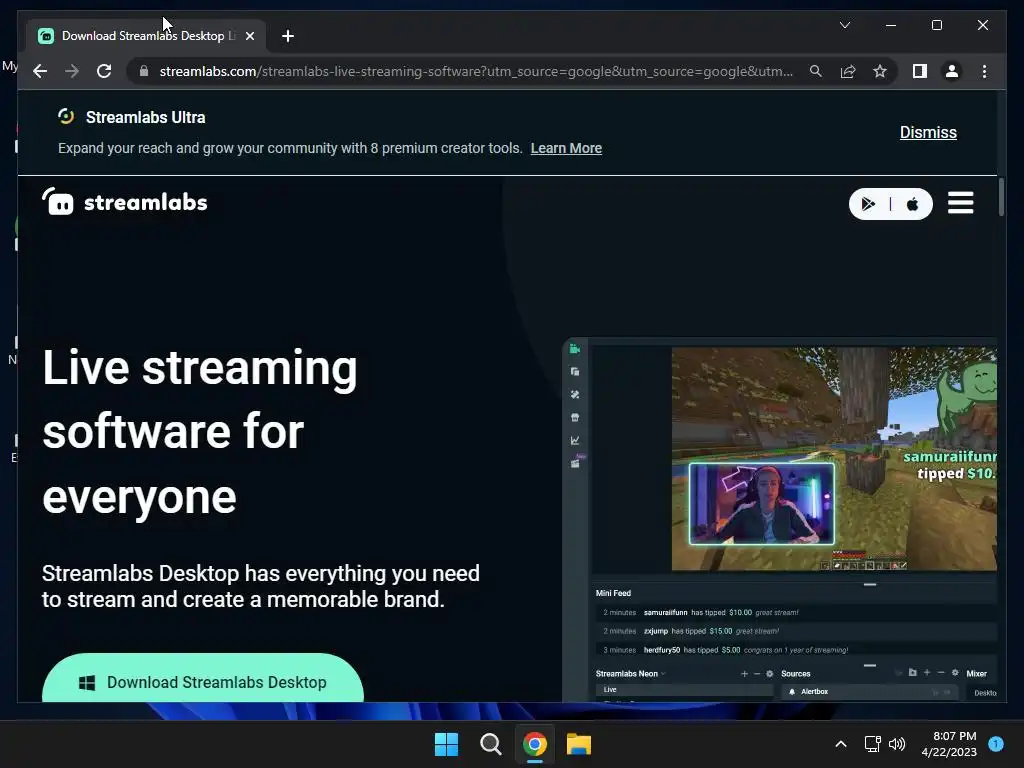Click the page vertical scrollbar
The width and height of the screenshot is (1024, 768).
(x=1002, y=196)
